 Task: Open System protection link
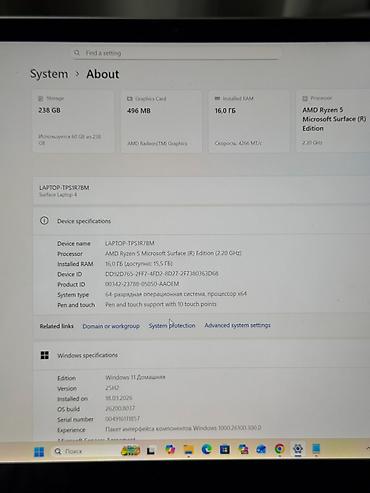coord(172,326)
